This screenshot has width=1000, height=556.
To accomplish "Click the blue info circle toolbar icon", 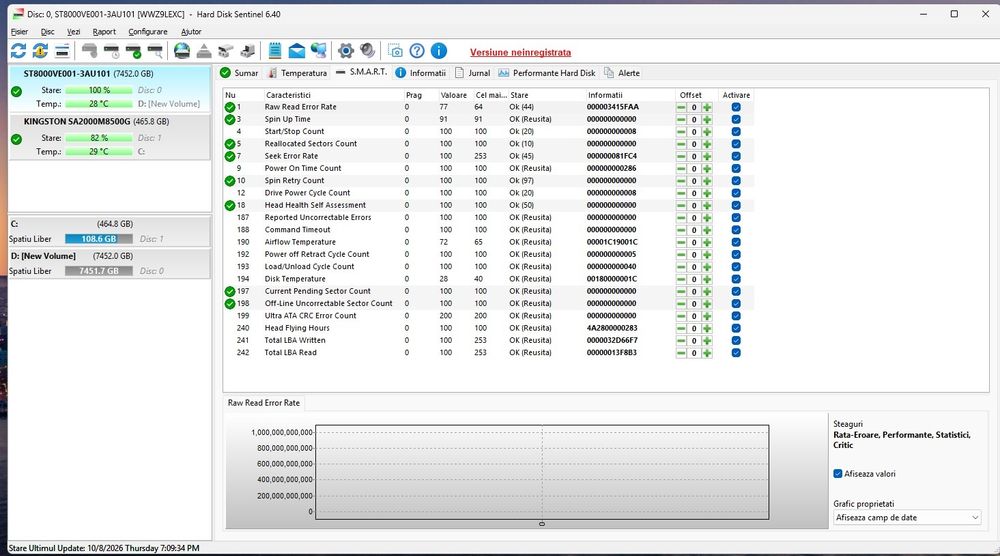I will (x=439, y=51).
